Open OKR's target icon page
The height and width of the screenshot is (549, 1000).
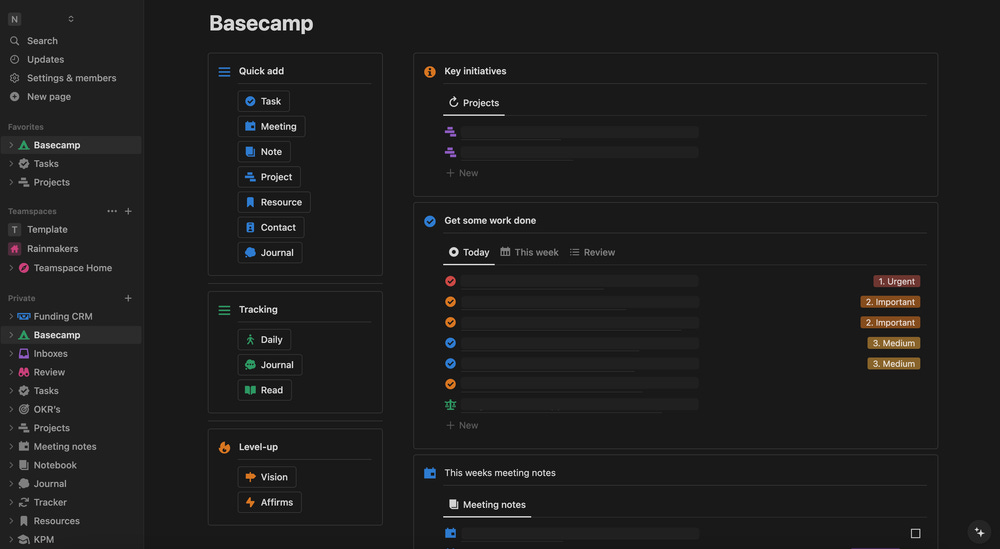(47, 409)
